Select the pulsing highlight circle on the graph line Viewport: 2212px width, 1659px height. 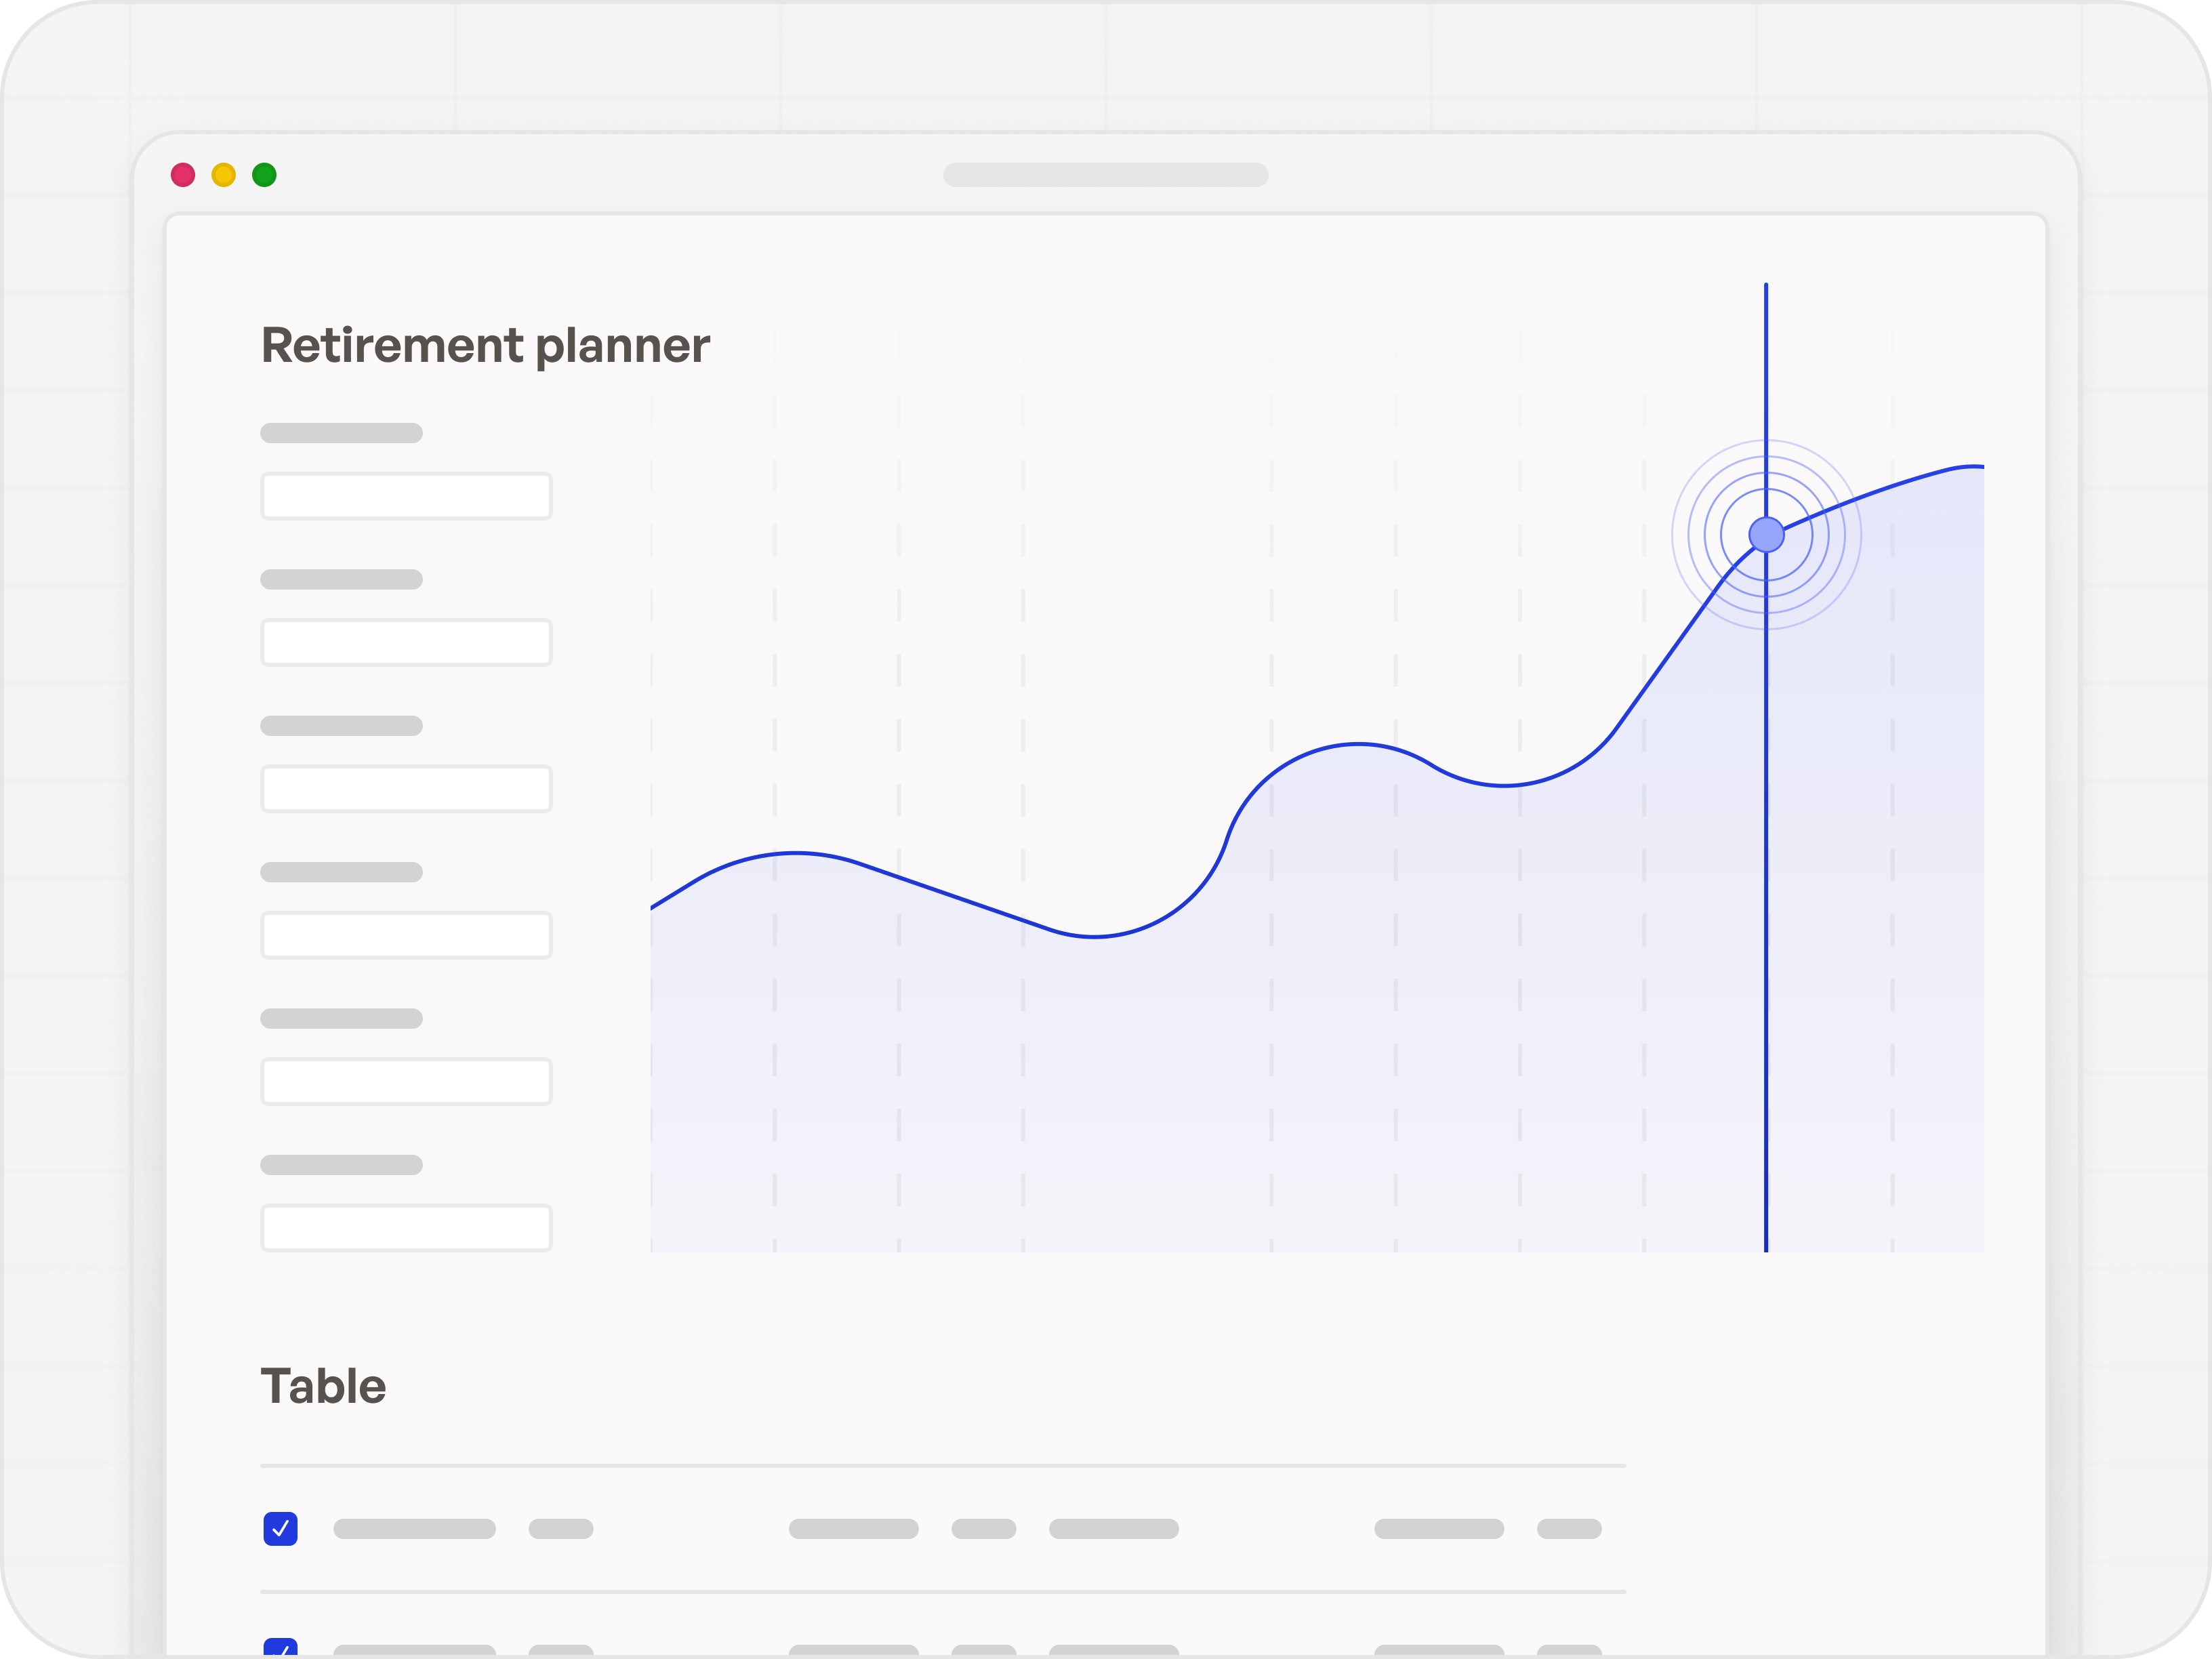click(x=1766, y=535)
